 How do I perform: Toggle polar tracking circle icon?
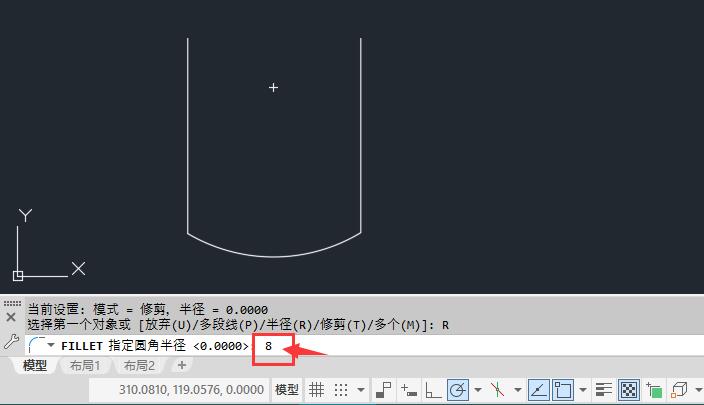coord(458,390)
